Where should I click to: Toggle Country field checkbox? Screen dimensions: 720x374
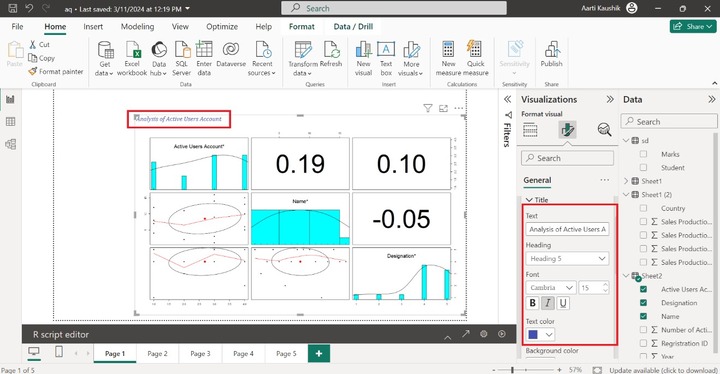pos(643,208)
